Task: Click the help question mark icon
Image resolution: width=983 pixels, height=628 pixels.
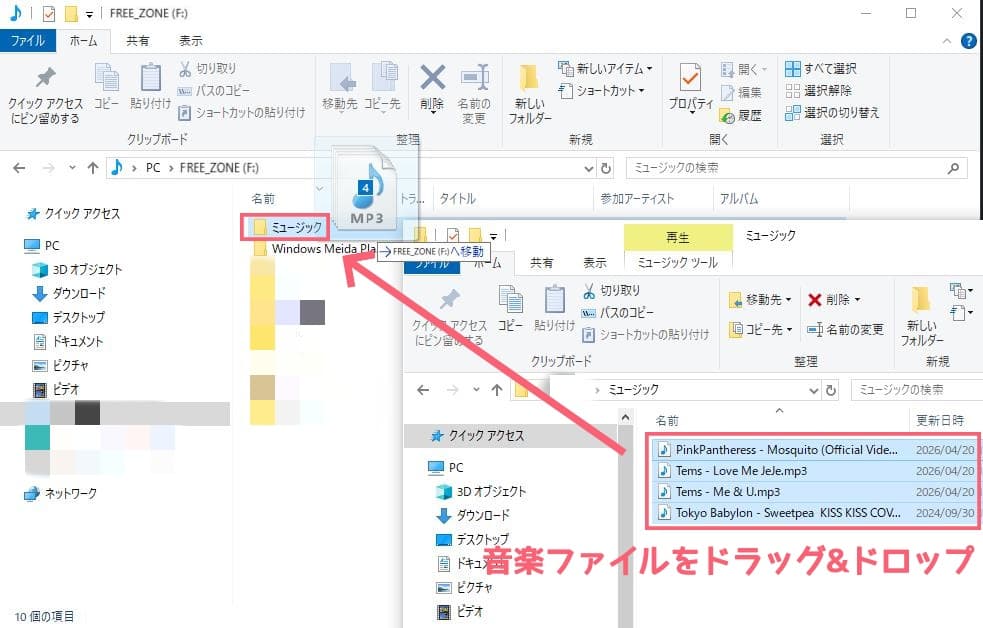Action: click(x=967, y=41)
